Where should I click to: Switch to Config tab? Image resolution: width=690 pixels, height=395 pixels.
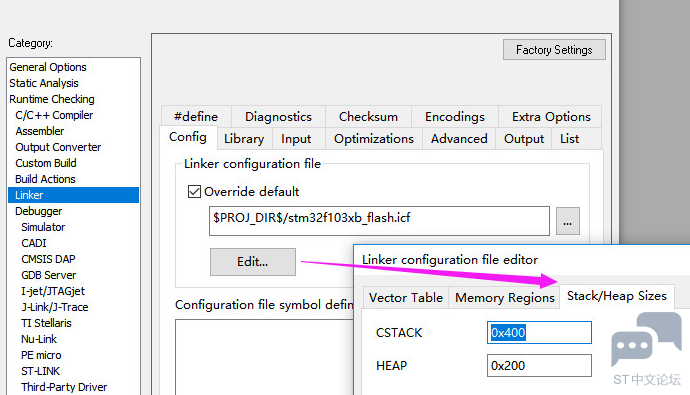point(188,137)
